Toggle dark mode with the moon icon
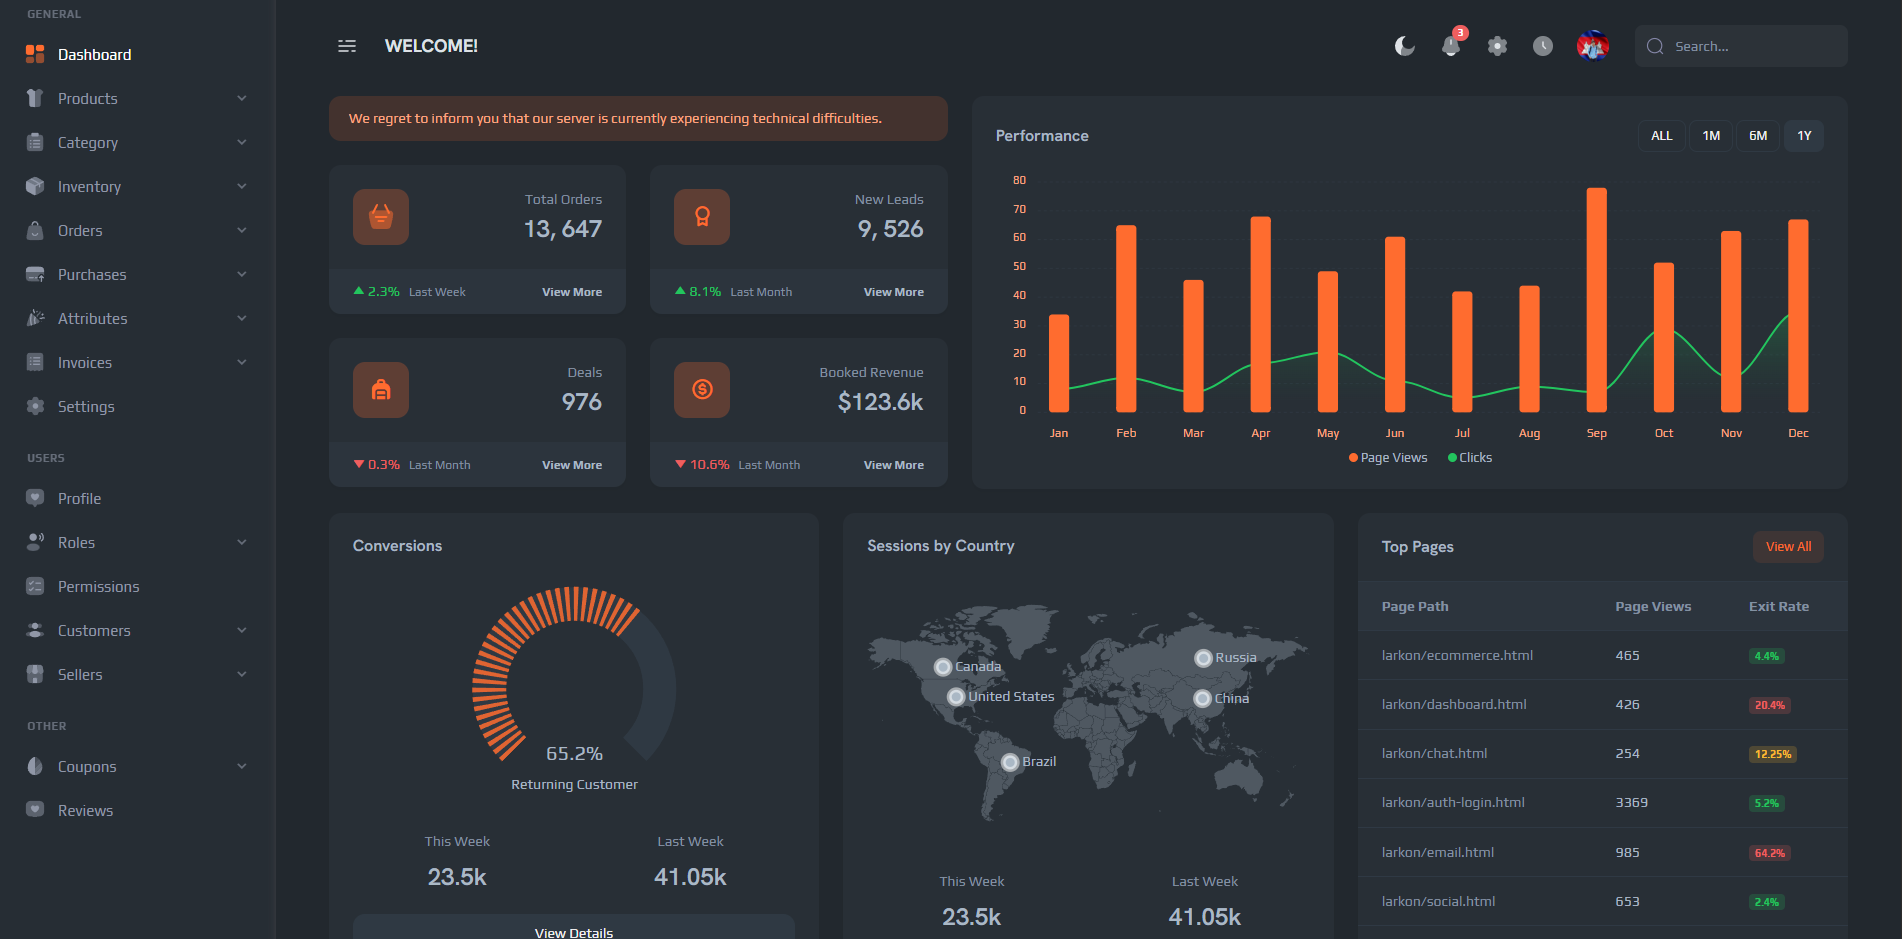This screenshot has height=939, width=1902. click(x=1405, y=46)
